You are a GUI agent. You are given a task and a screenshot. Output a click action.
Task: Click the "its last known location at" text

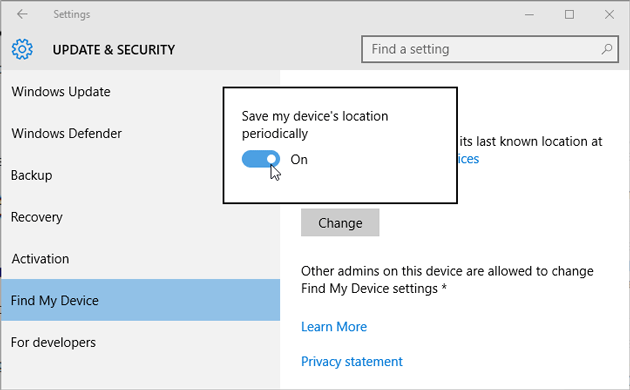(531, 141)
